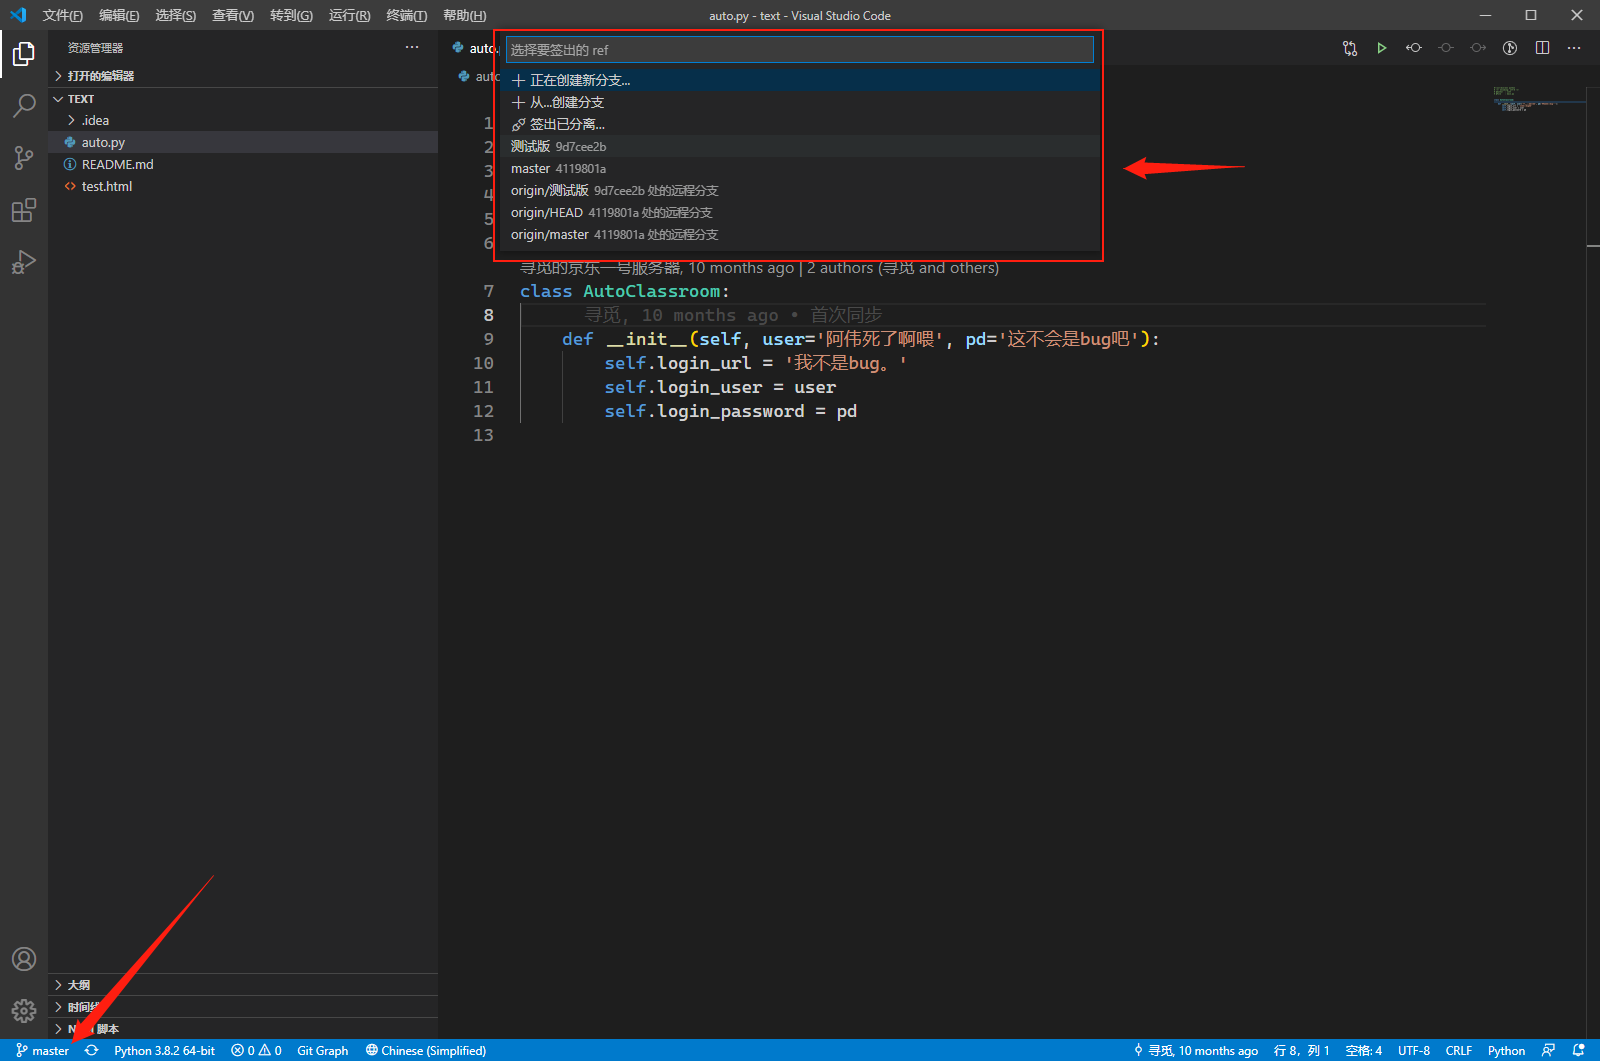This screenshot has width=1600, height=1061.
Task: Open the Run and Debug view
Action: click(x=24, y=262)
